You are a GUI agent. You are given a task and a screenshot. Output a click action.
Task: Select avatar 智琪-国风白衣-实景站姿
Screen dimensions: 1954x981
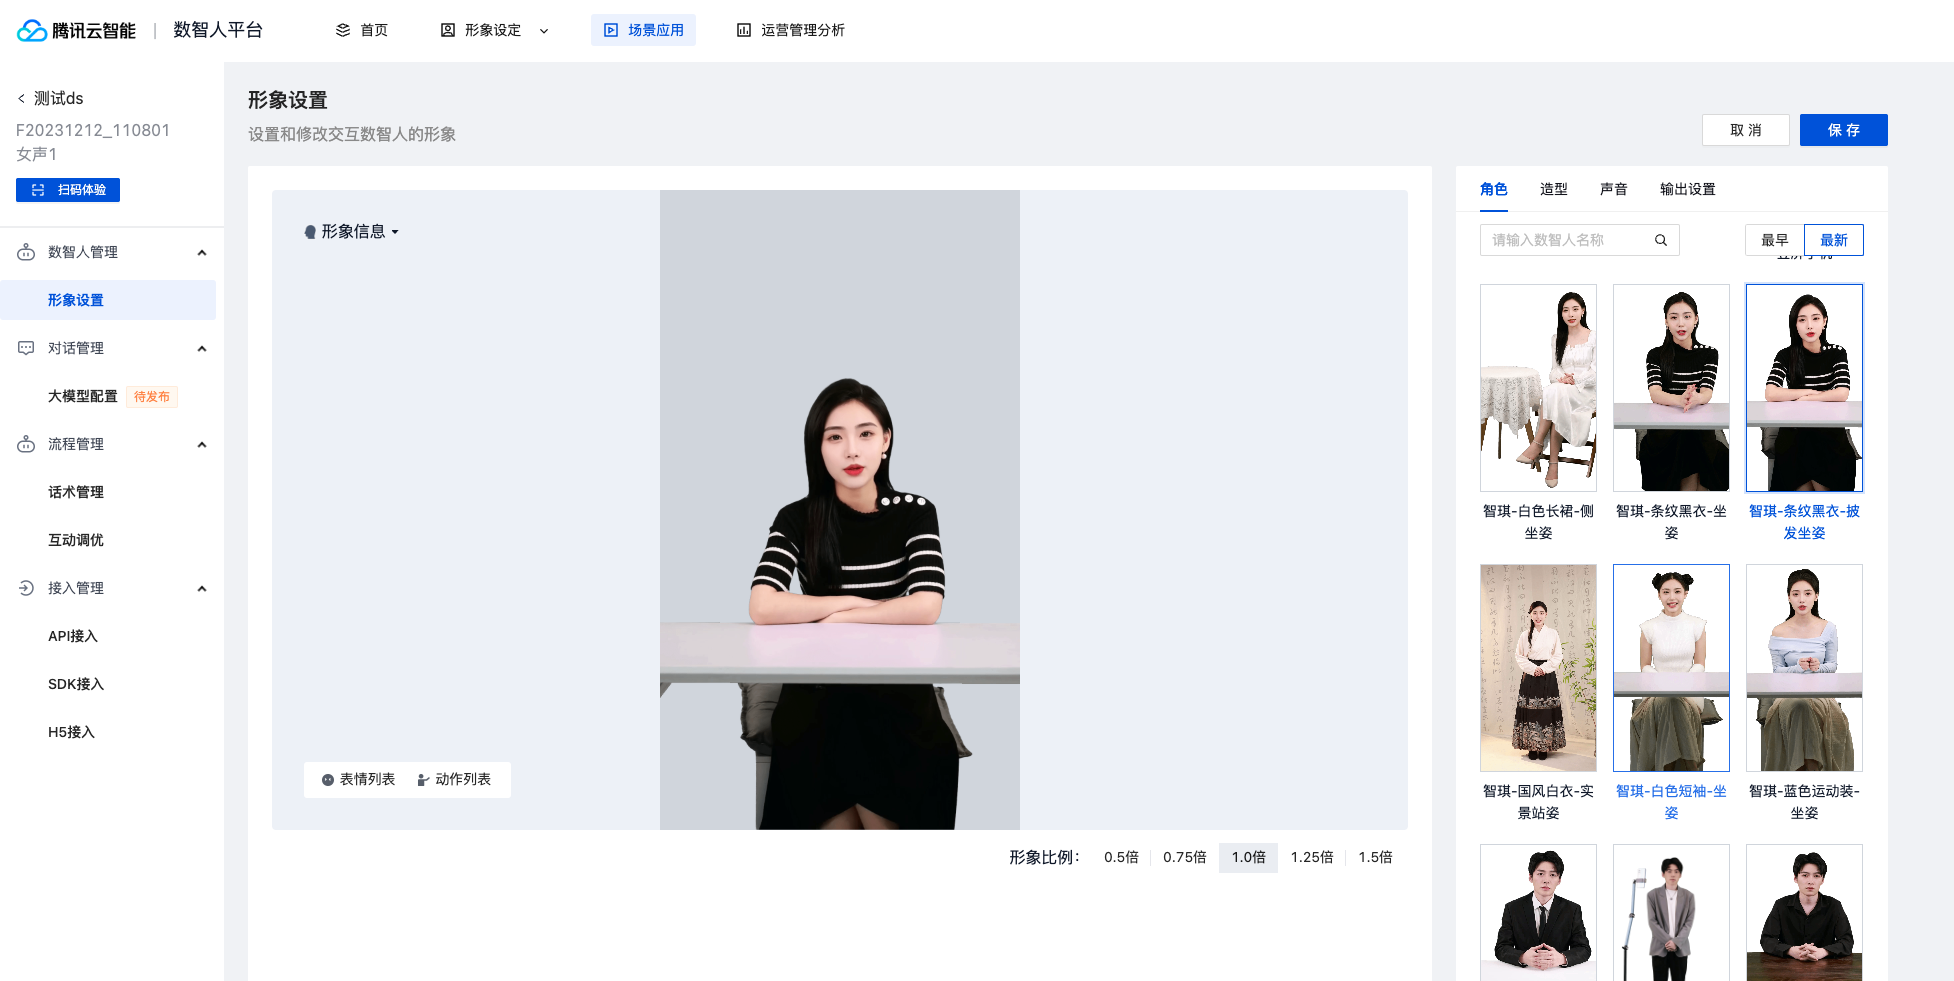pyautogui.click(x=1538, y=668)
